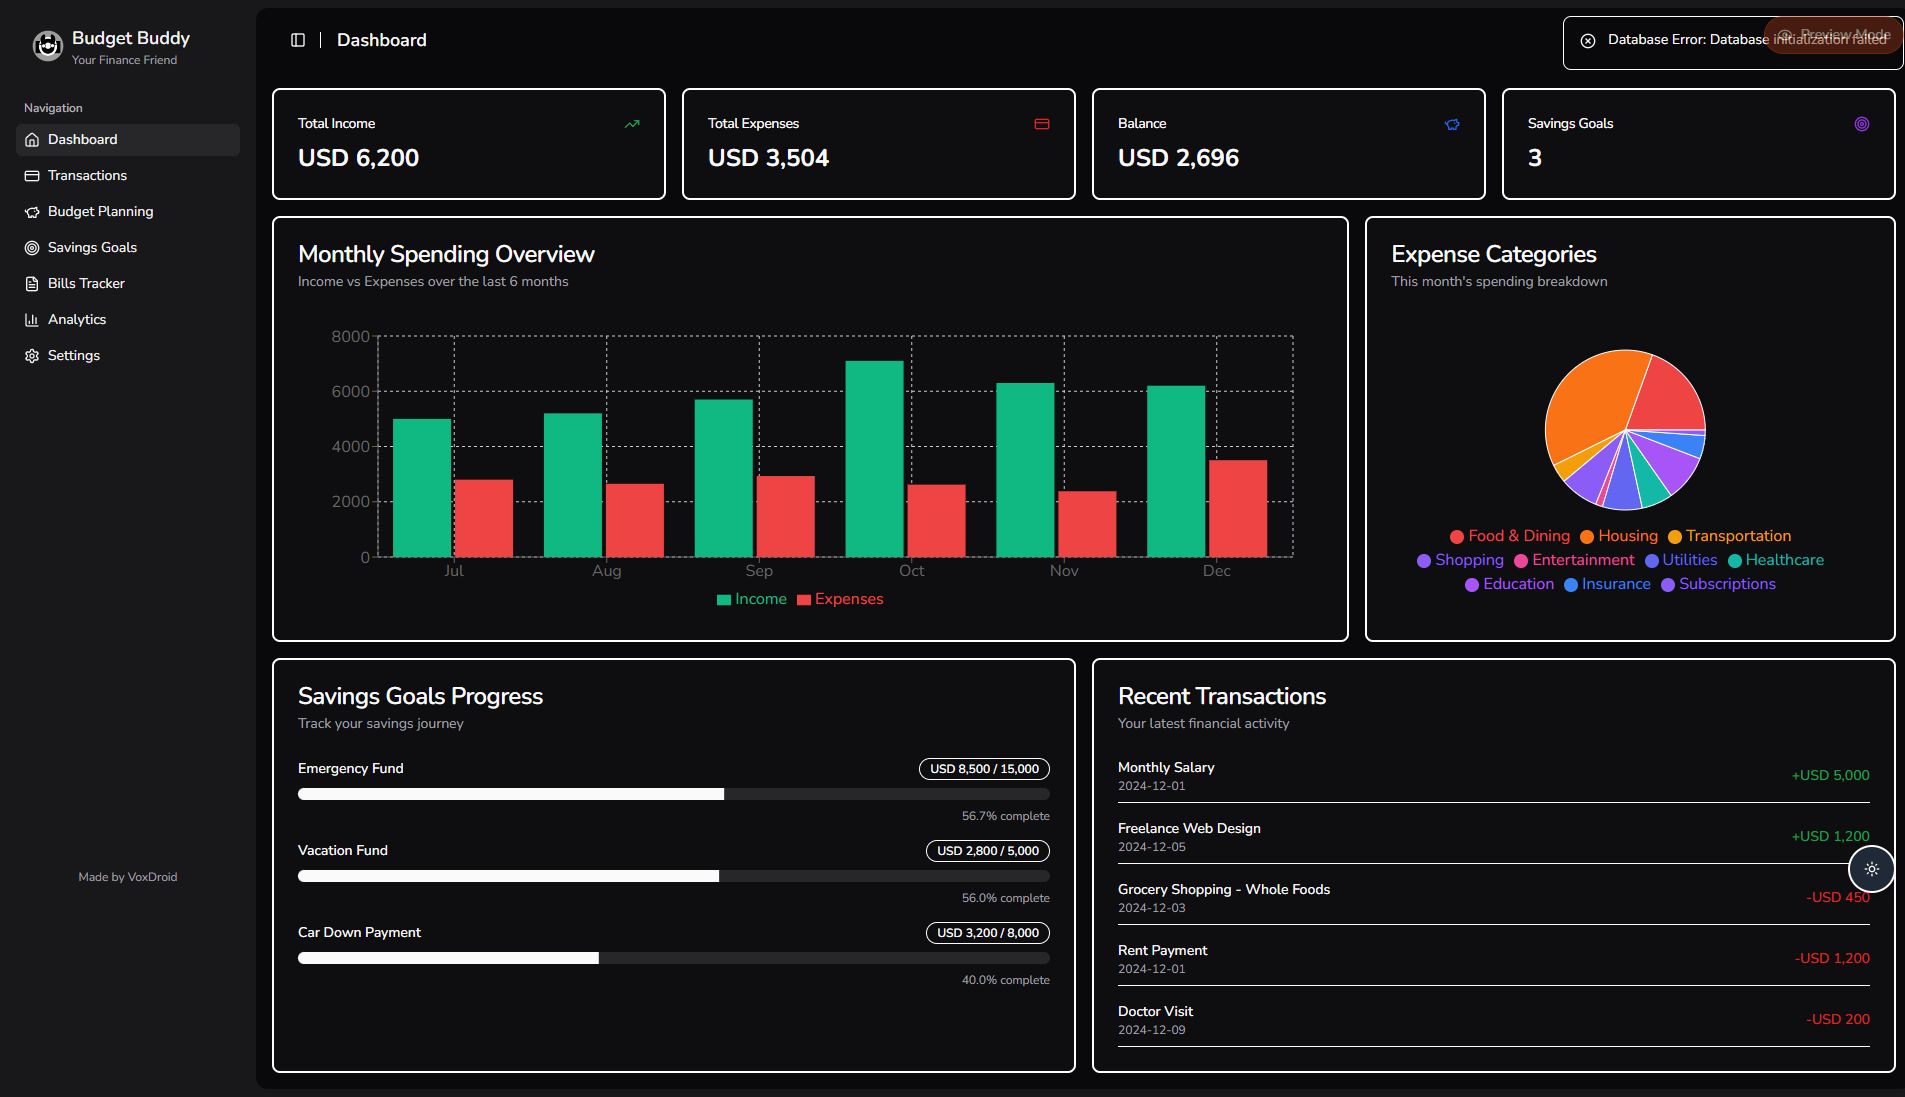1905x1097 pixels.
Task: Toggle the Income legend in bar chart
Action: 751,599
